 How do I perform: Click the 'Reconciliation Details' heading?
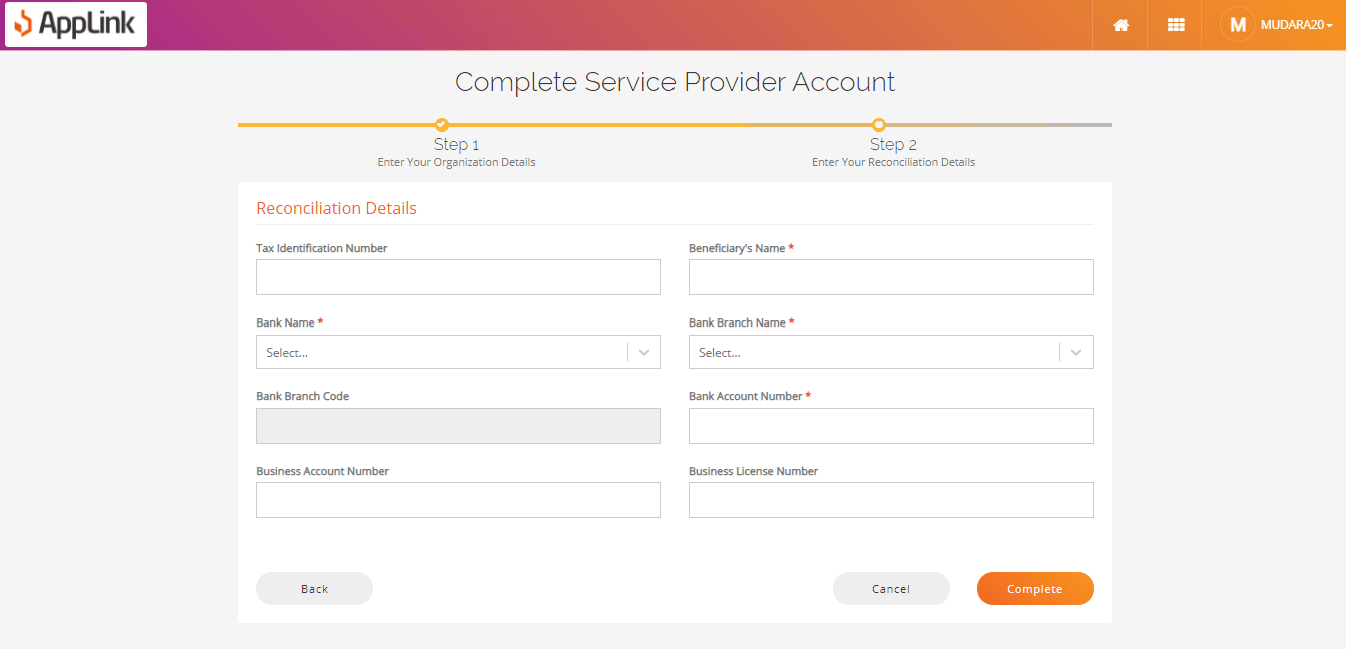coord(336,208)
